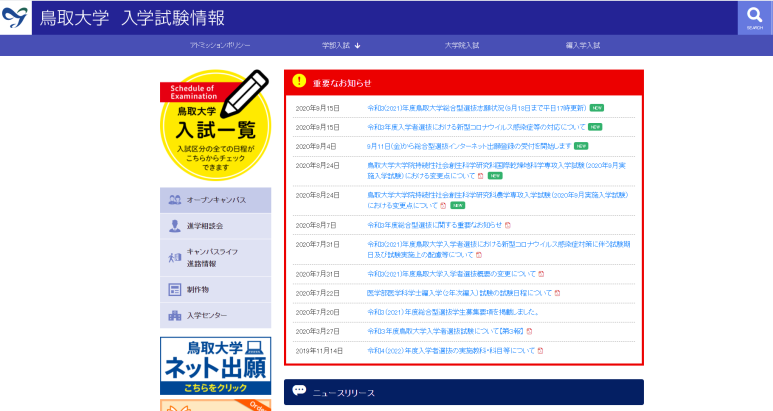This screenshot has width=773, height=411.
Task: Click the 進学相談会 person icon
Action: 175,226
